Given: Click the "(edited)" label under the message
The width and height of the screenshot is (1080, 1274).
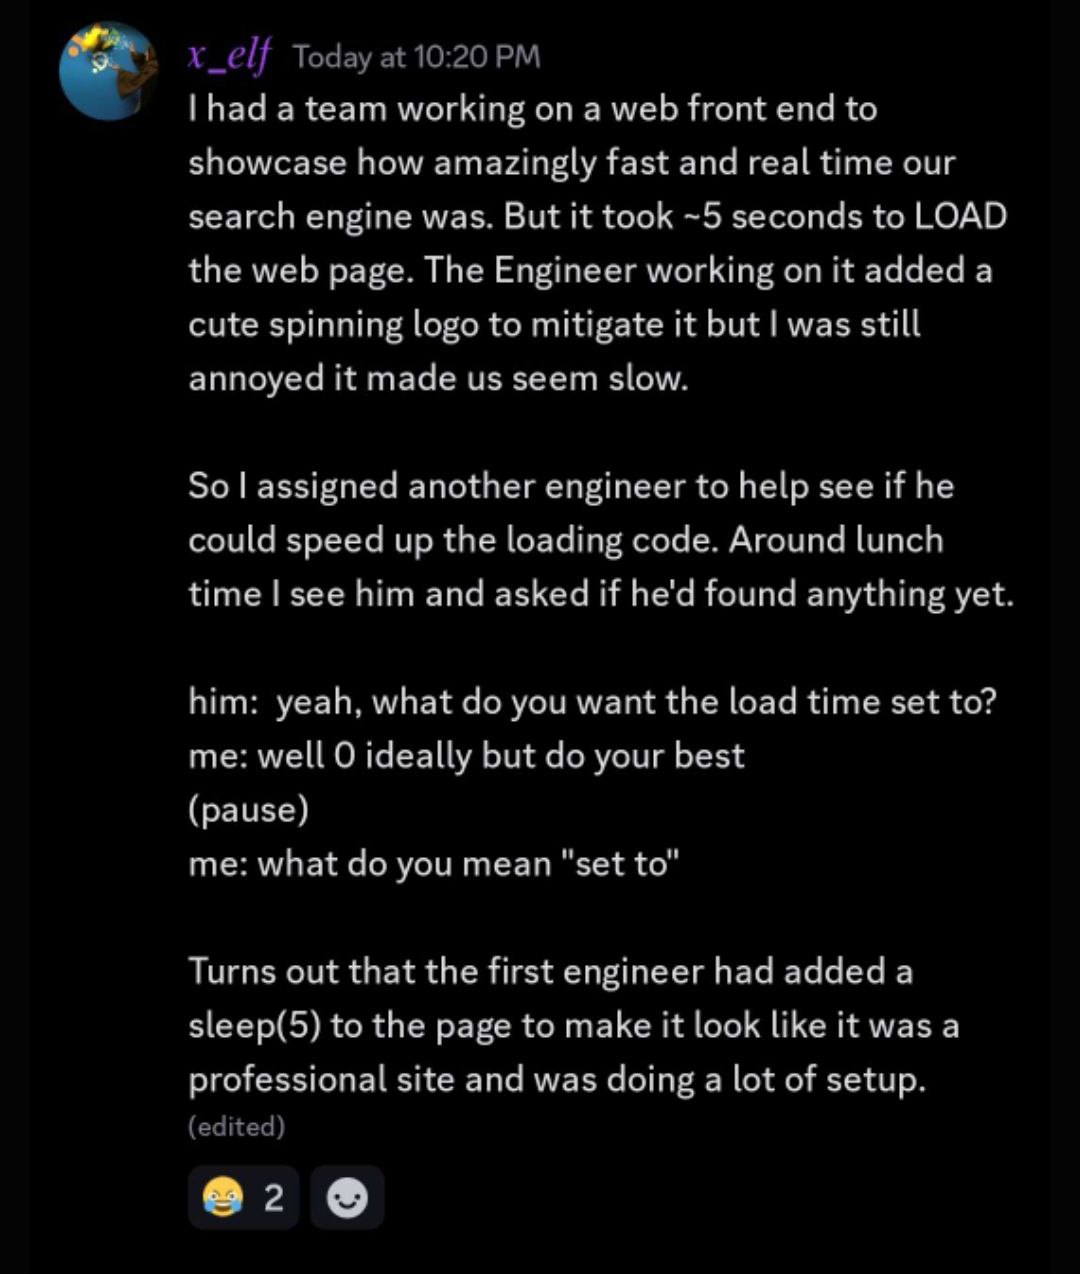Looking at the screenshot, I should 236,1127.
